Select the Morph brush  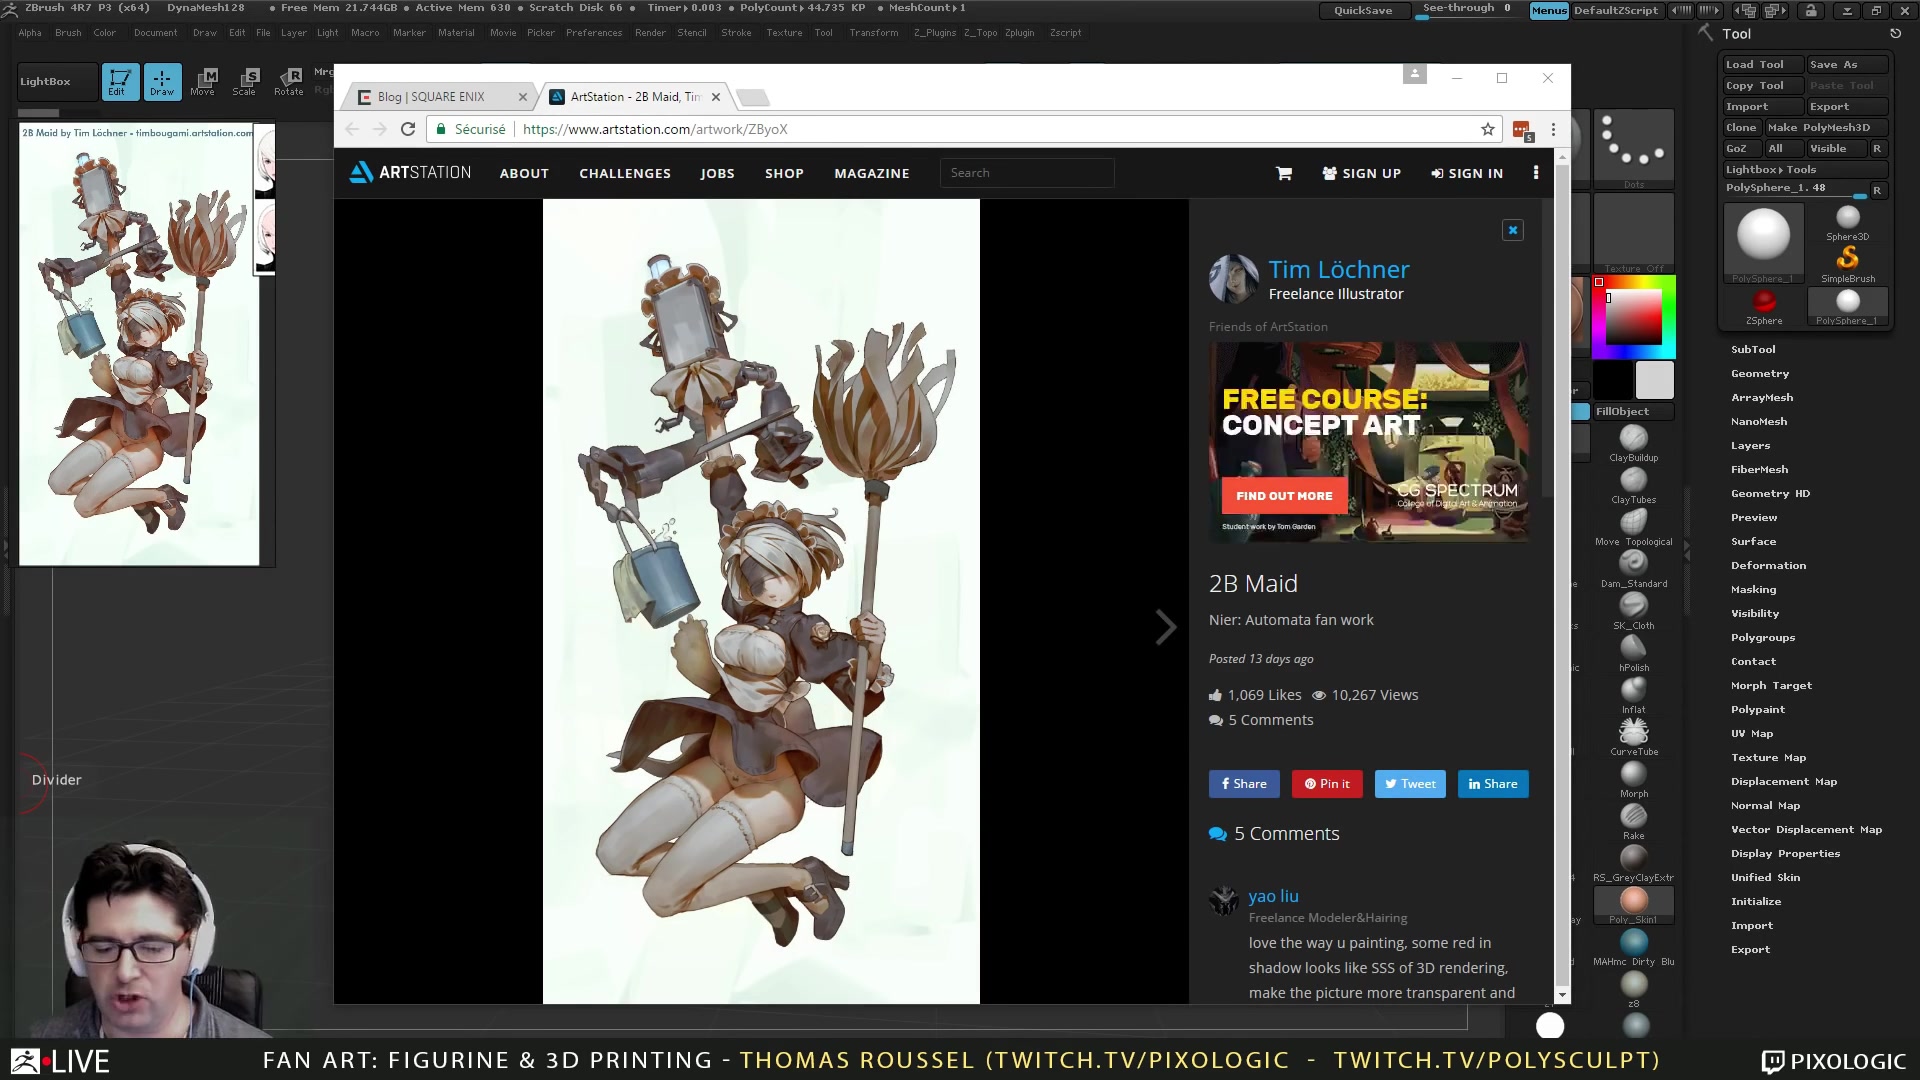[x=1633, y=774]
